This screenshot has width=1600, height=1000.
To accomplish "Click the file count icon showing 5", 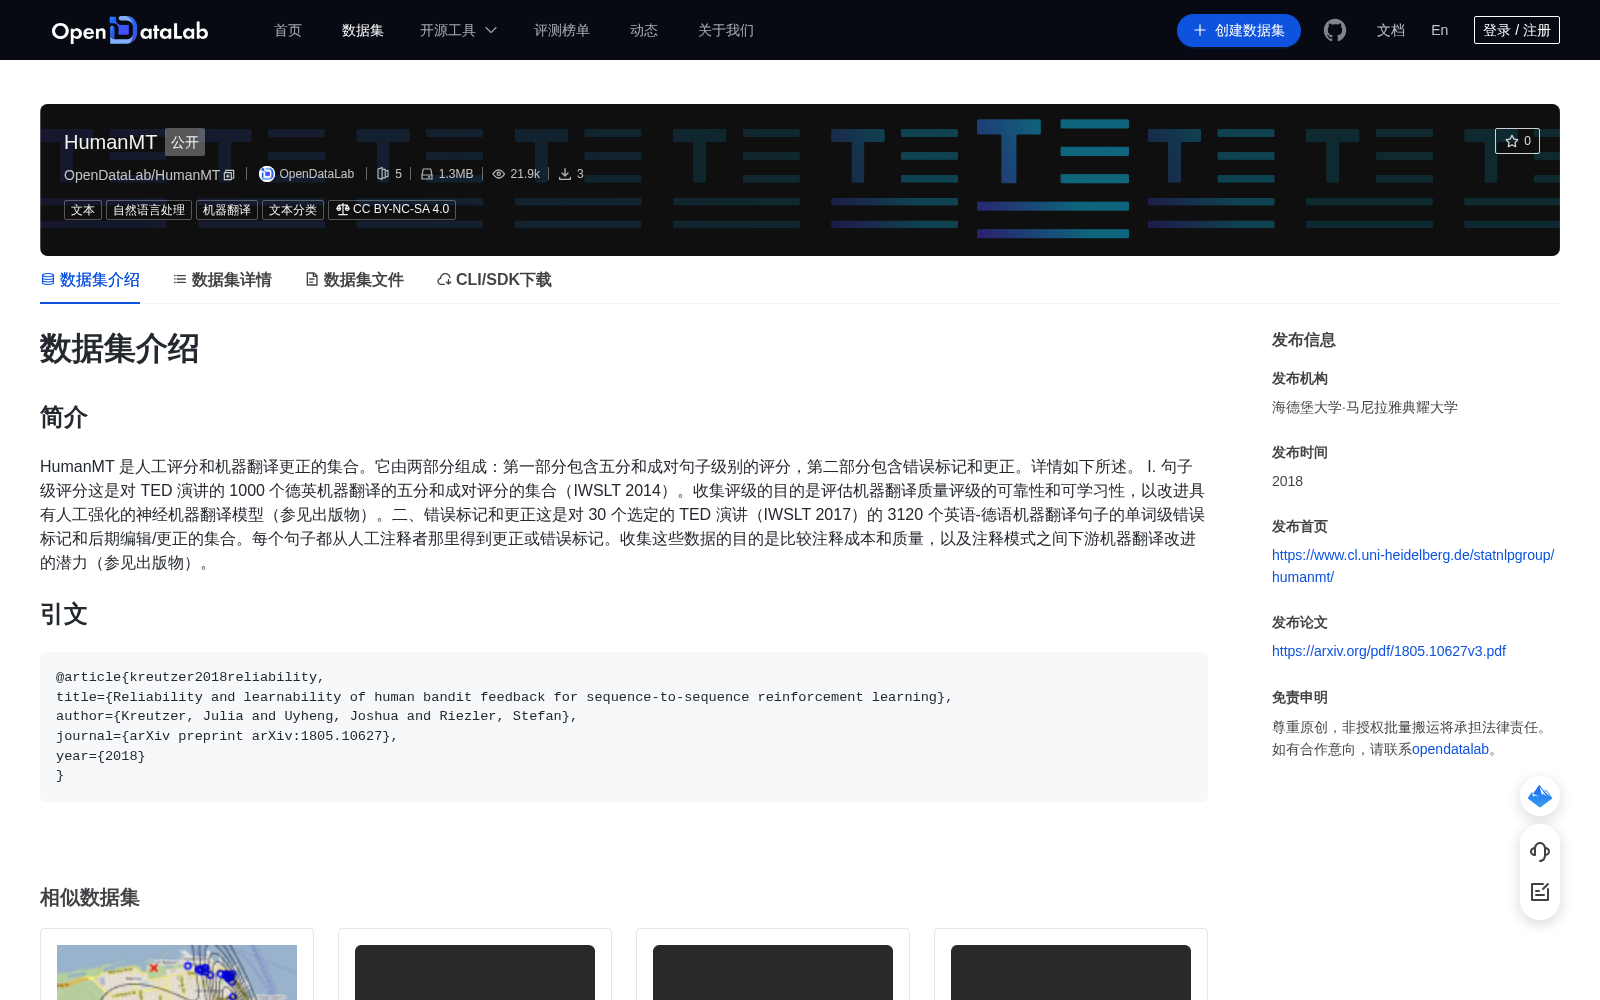I will coord(383,174).
